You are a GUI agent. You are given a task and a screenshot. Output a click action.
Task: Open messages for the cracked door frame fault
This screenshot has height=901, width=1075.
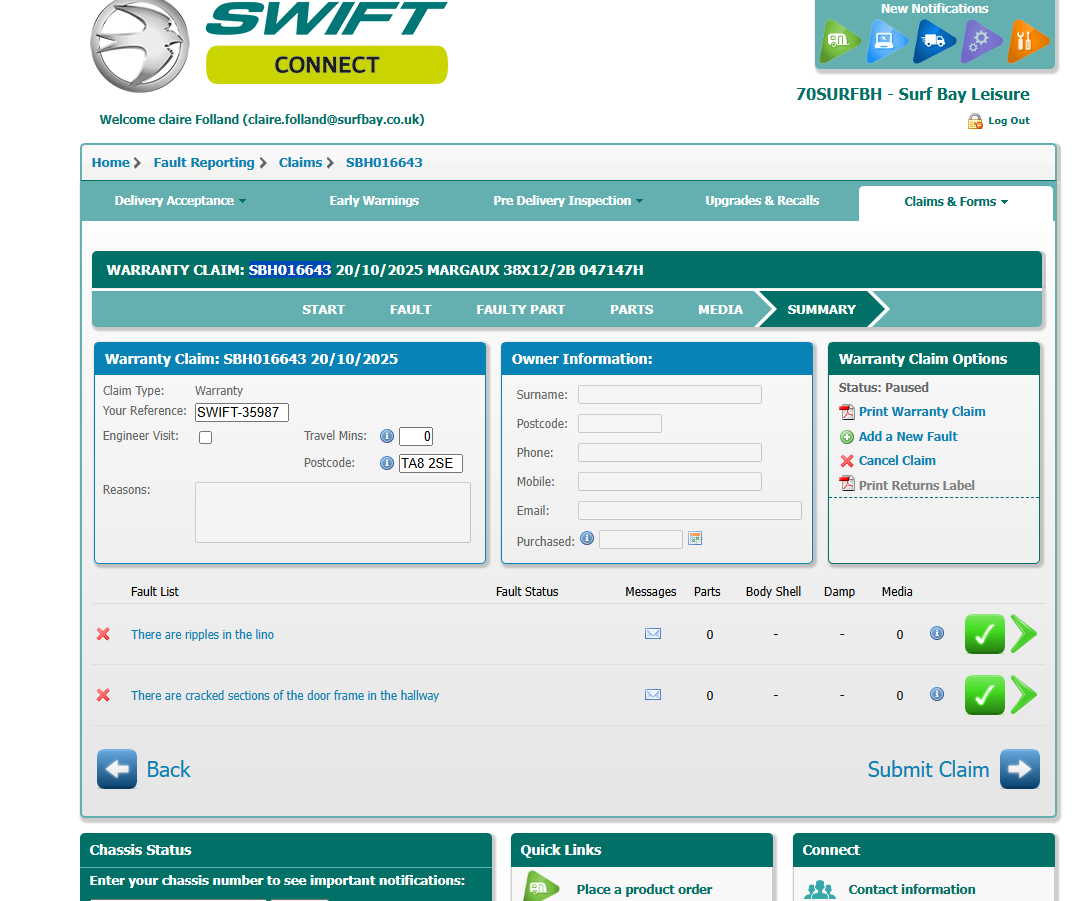point(653,695)
